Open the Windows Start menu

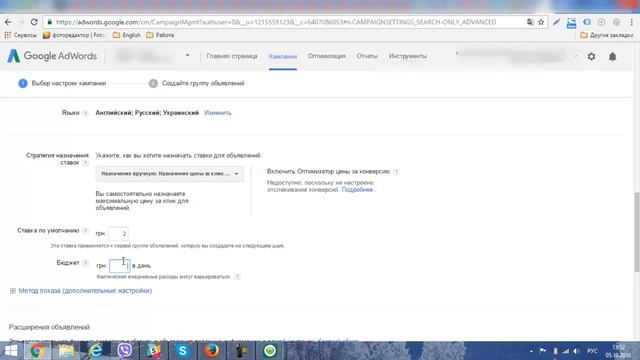tap(11, 351)
